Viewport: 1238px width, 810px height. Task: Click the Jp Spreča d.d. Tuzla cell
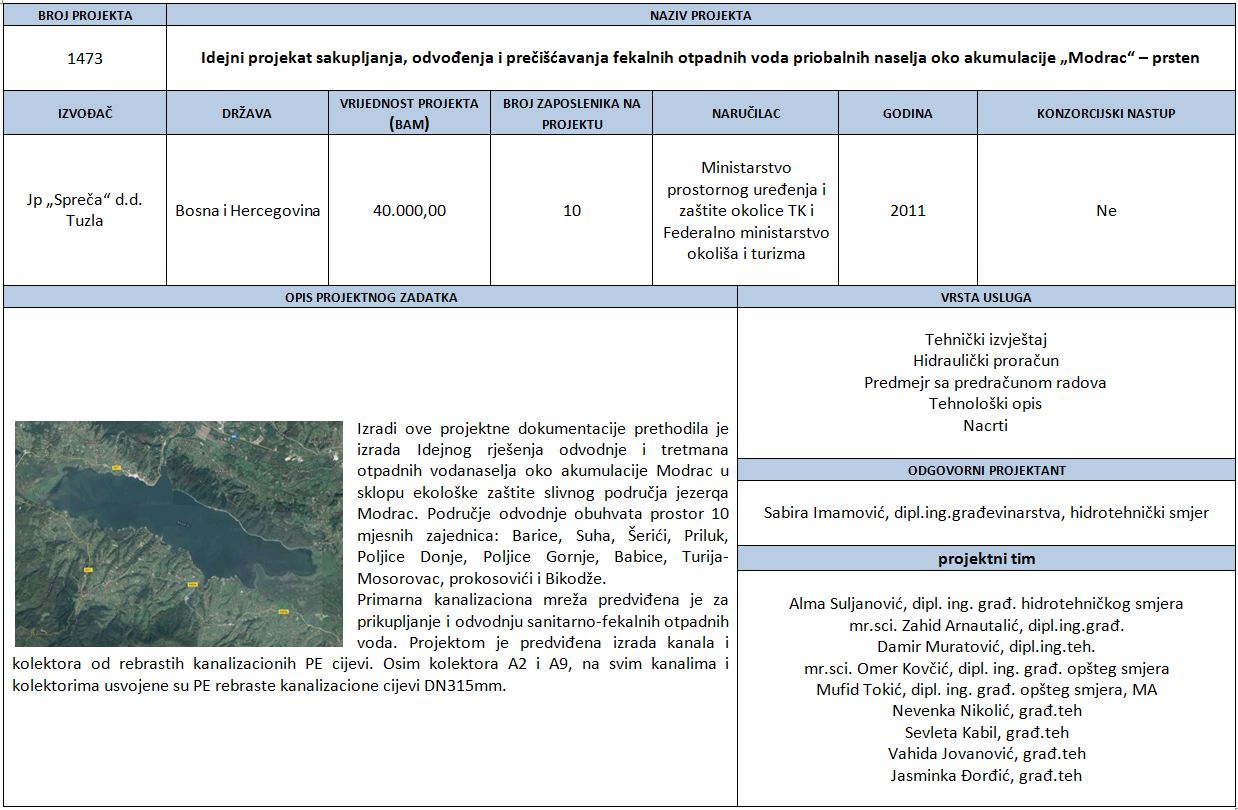(x=85, y=210)
